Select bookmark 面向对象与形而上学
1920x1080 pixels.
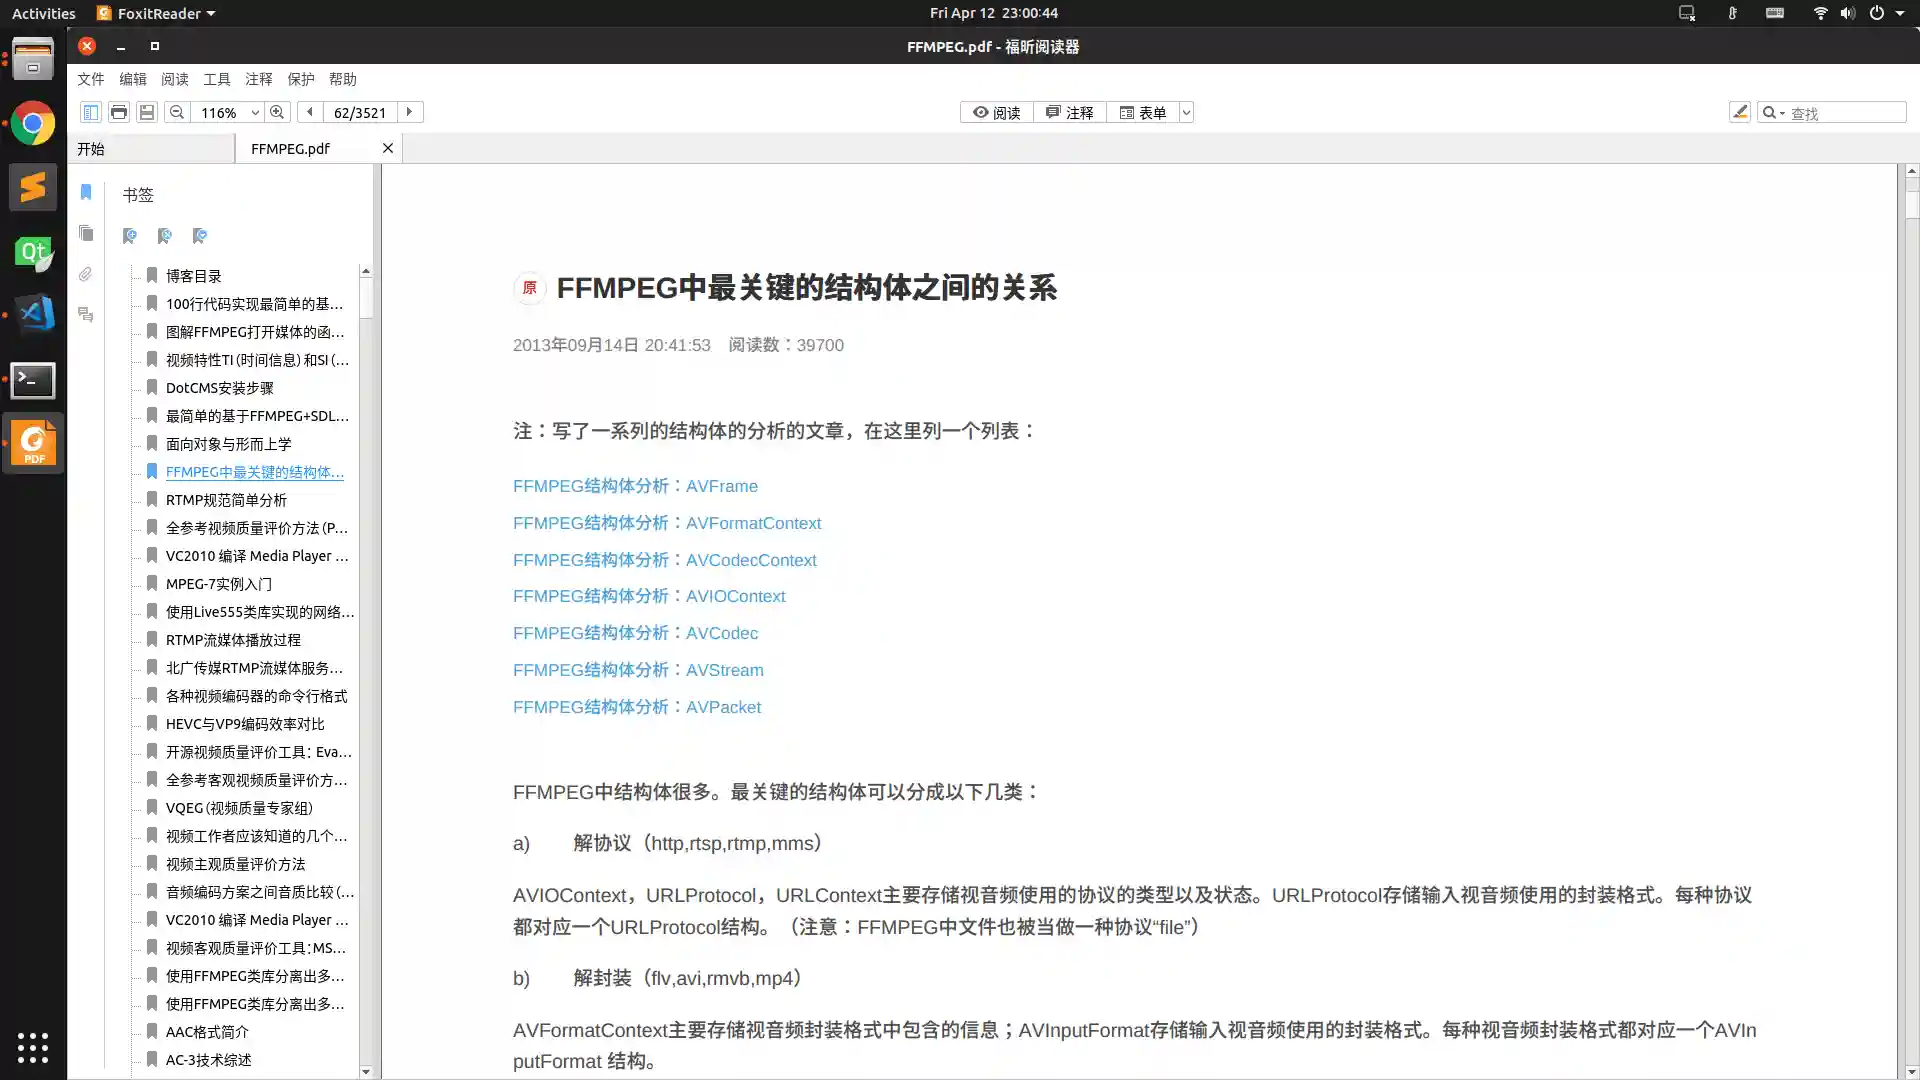pos(228,444)
